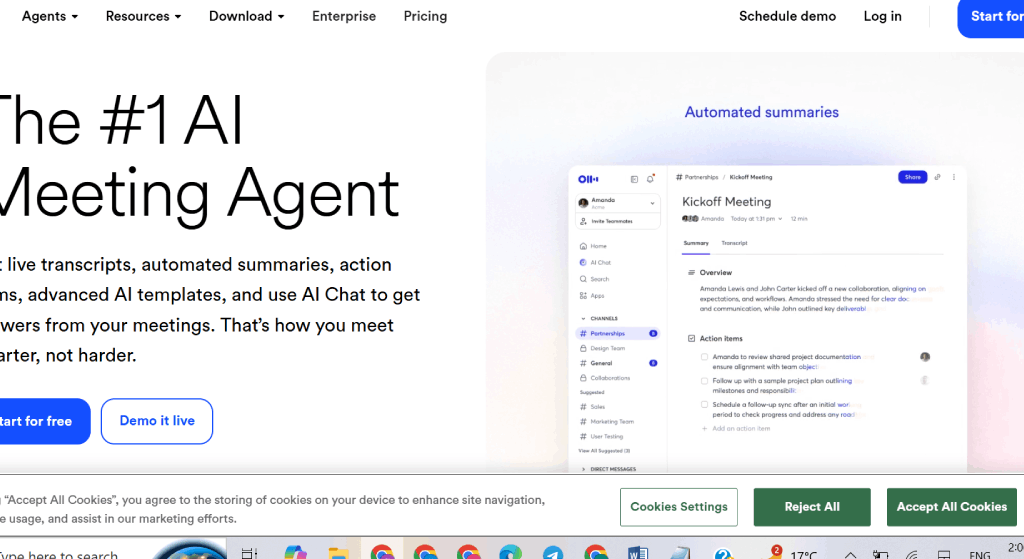Open the three-dot more options icon

pyautogui.click(x=954, y=177)
